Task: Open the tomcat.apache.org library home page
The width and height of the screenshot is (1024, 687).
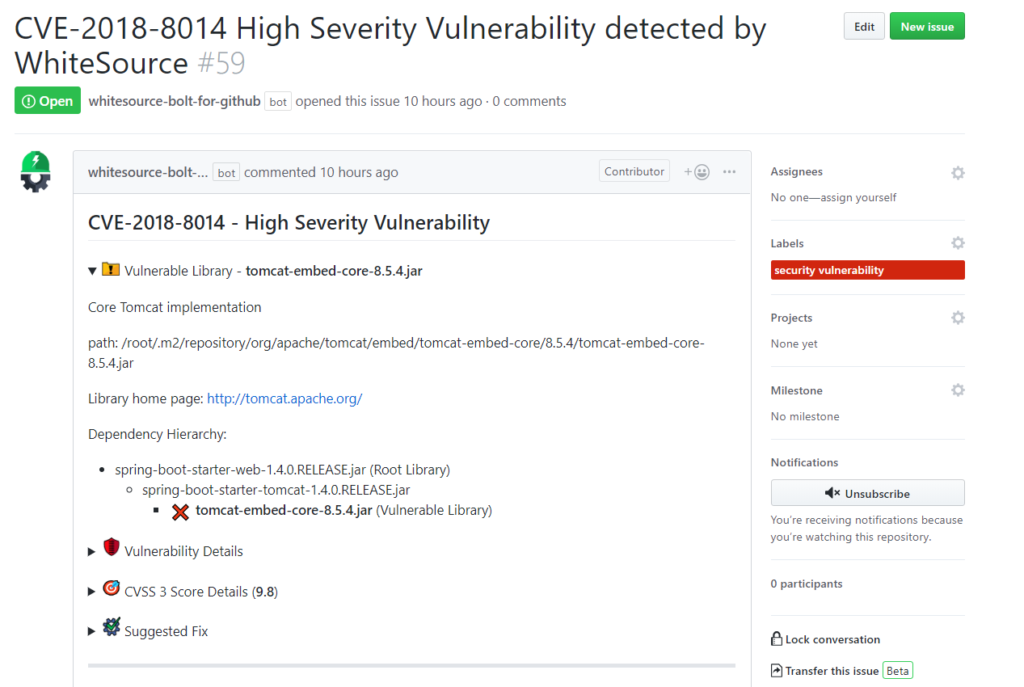Action: [284, 398]
